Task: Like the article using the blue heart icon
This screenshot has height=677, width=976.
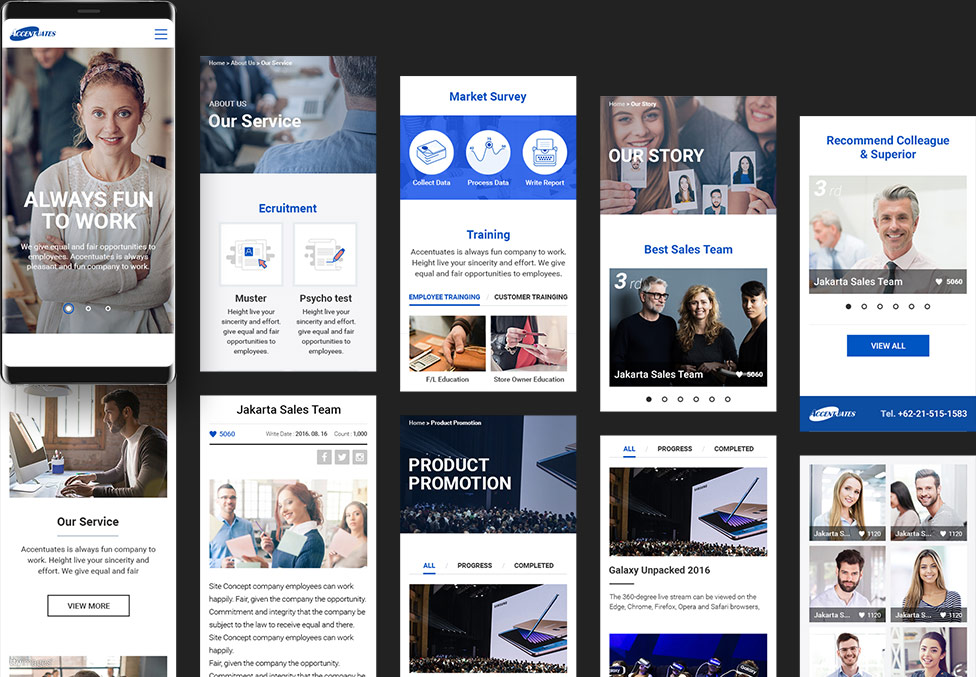Action: 213,434
